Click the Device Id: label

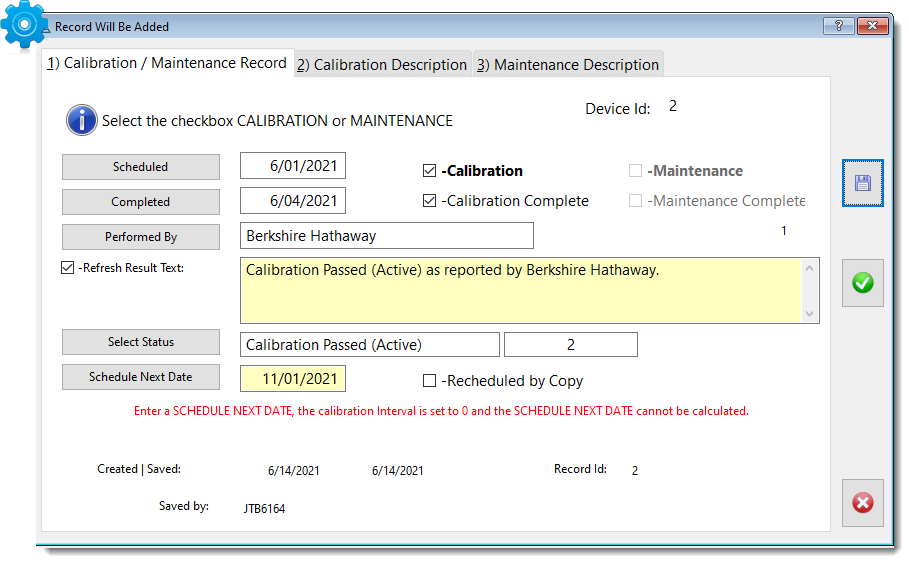pos(617,108)
